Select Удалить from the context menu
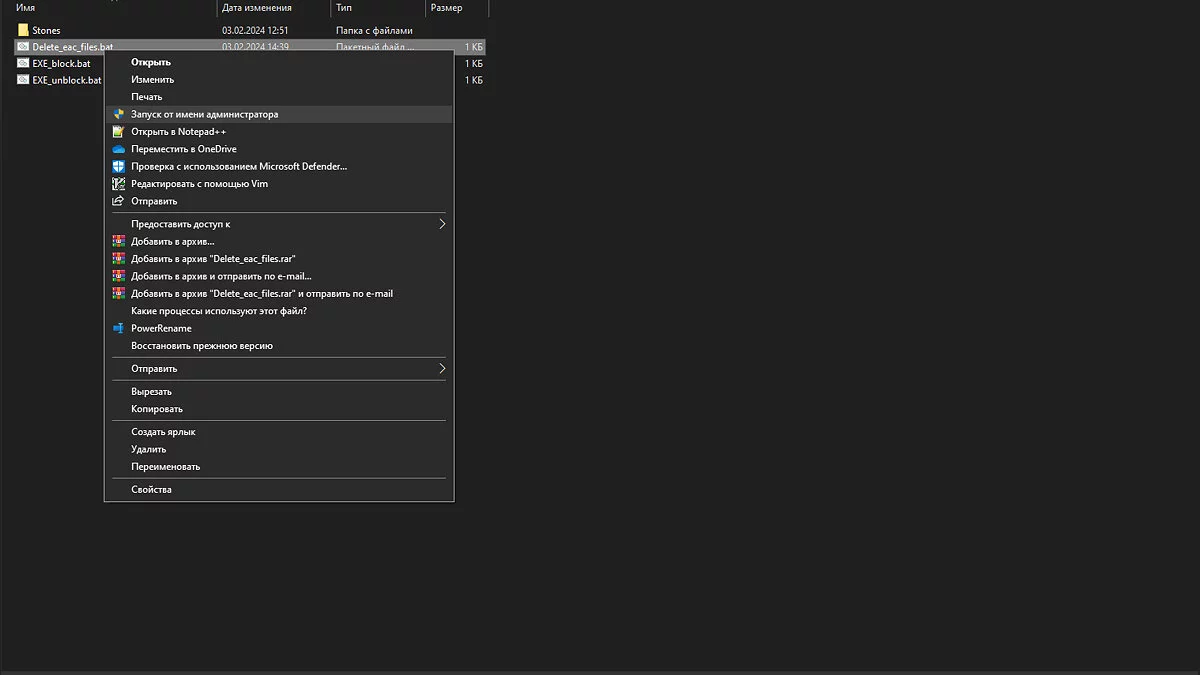Viewport: 1200px width, 675px height. 148,449
